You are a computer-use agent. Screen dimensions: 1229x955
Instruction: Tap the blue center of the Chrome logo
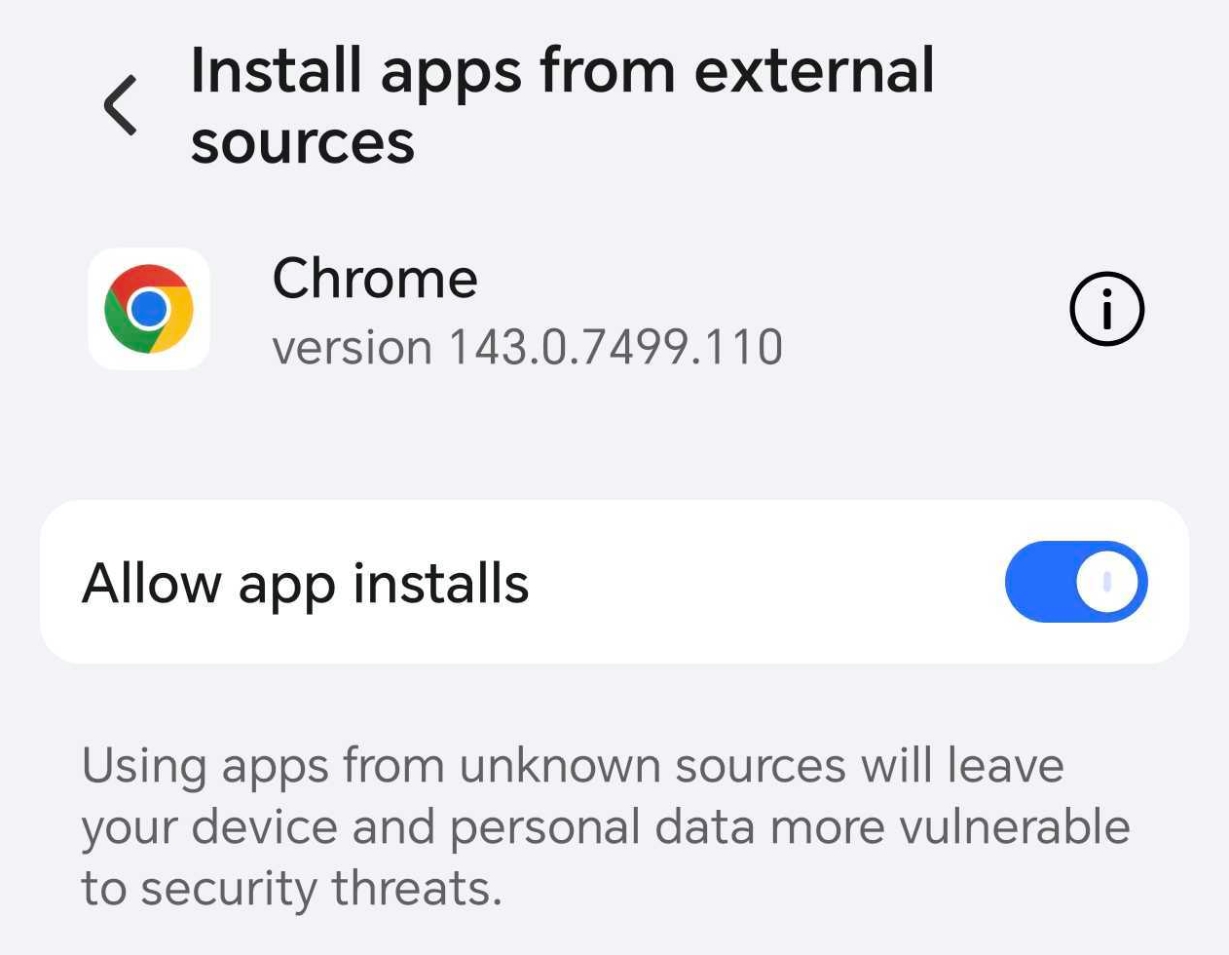[x=149, y=309]
